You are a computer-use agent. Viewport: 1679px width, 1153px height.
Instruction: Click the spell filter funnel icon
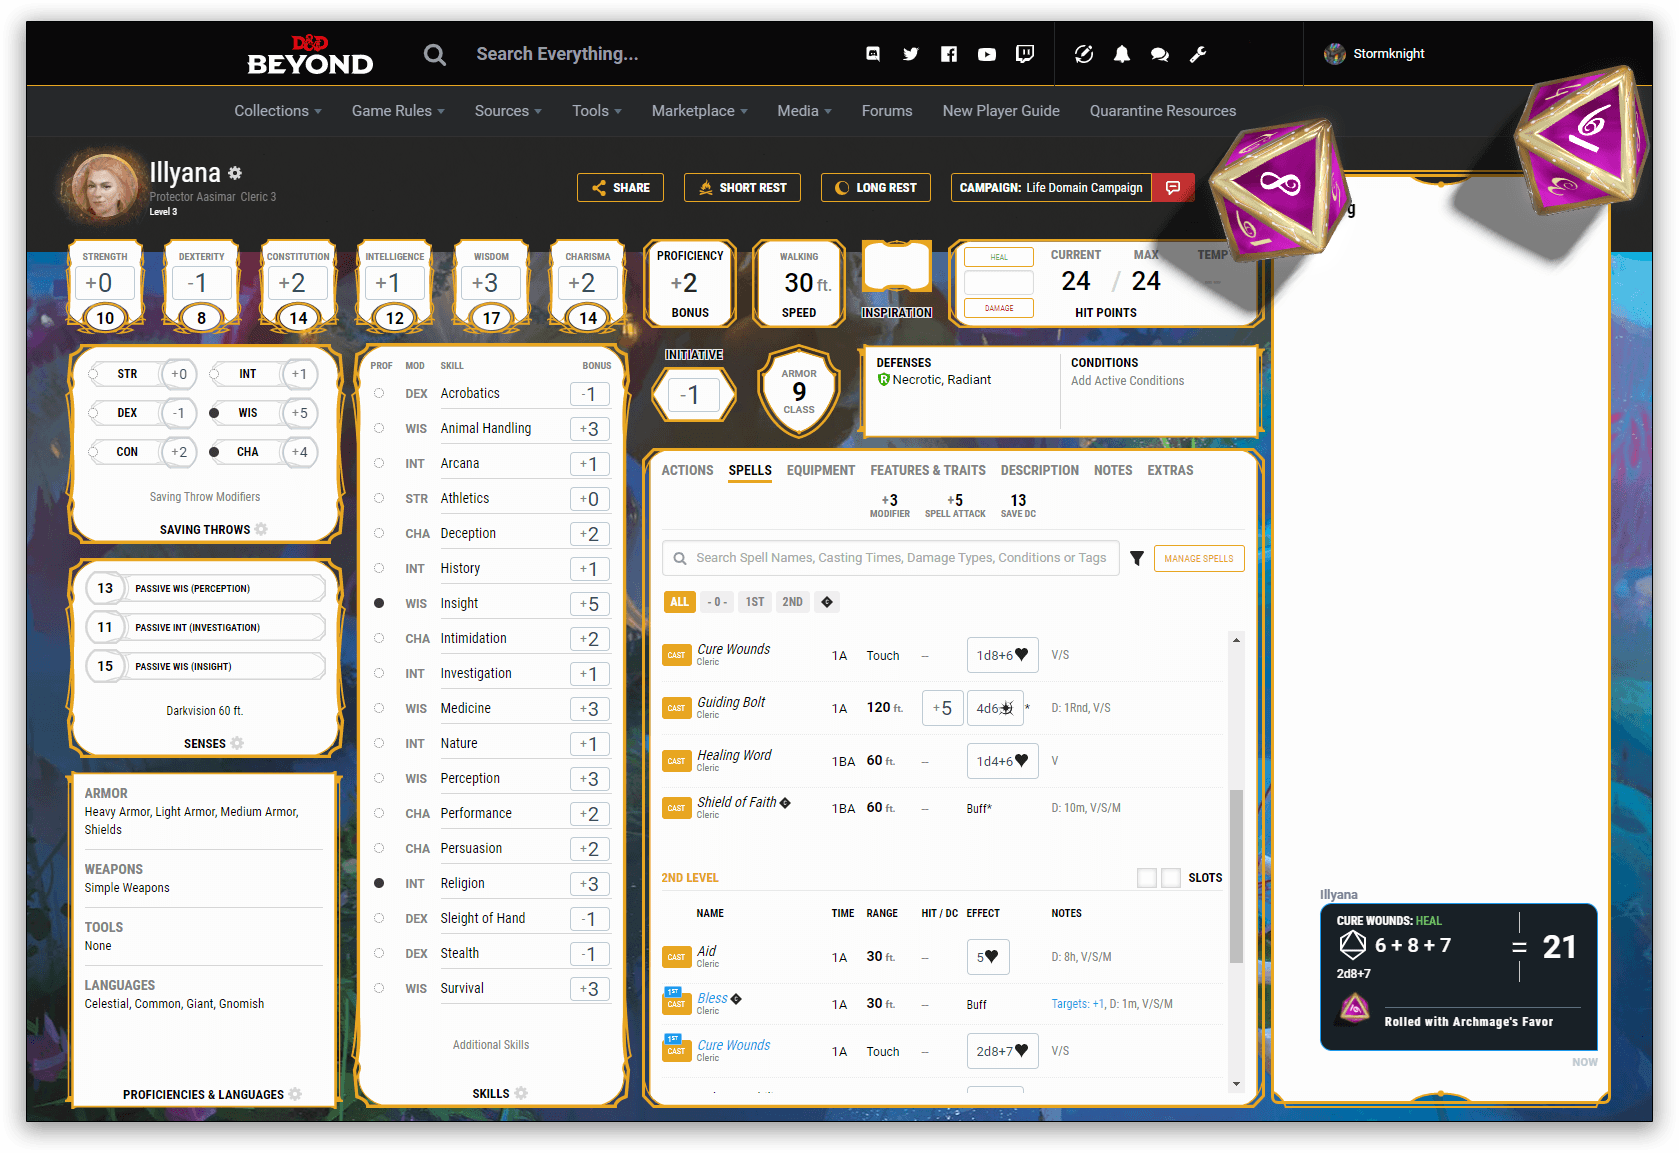[1137, 558]
